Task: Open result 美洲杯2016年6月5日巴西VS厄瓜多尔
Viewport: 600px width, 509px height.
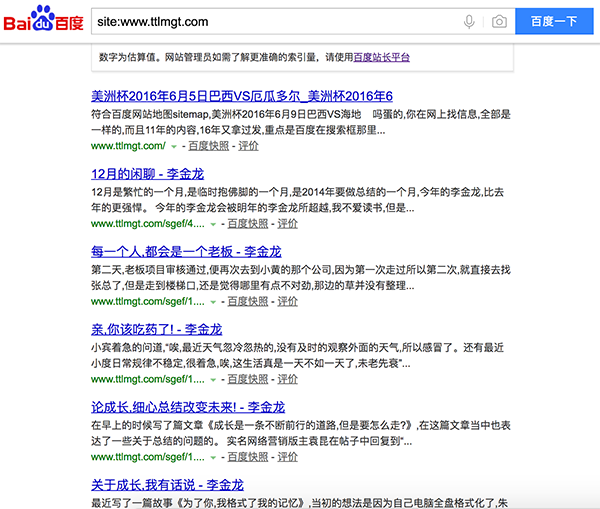Action: (x=242, y=96)
